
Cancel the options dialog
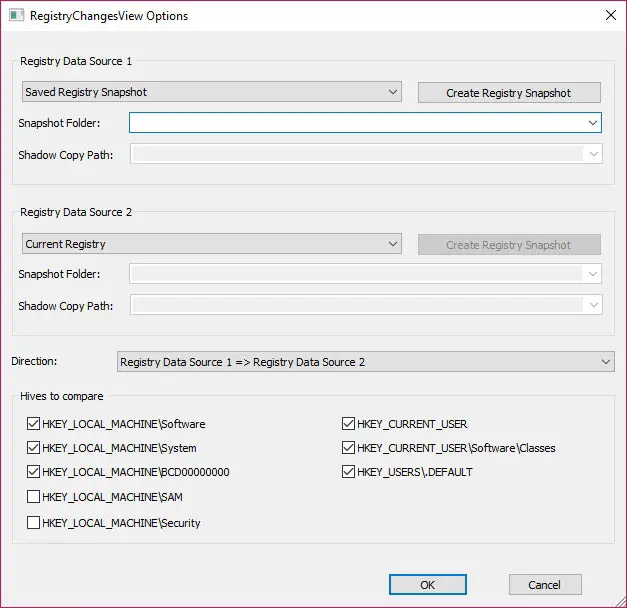[544, 585]
